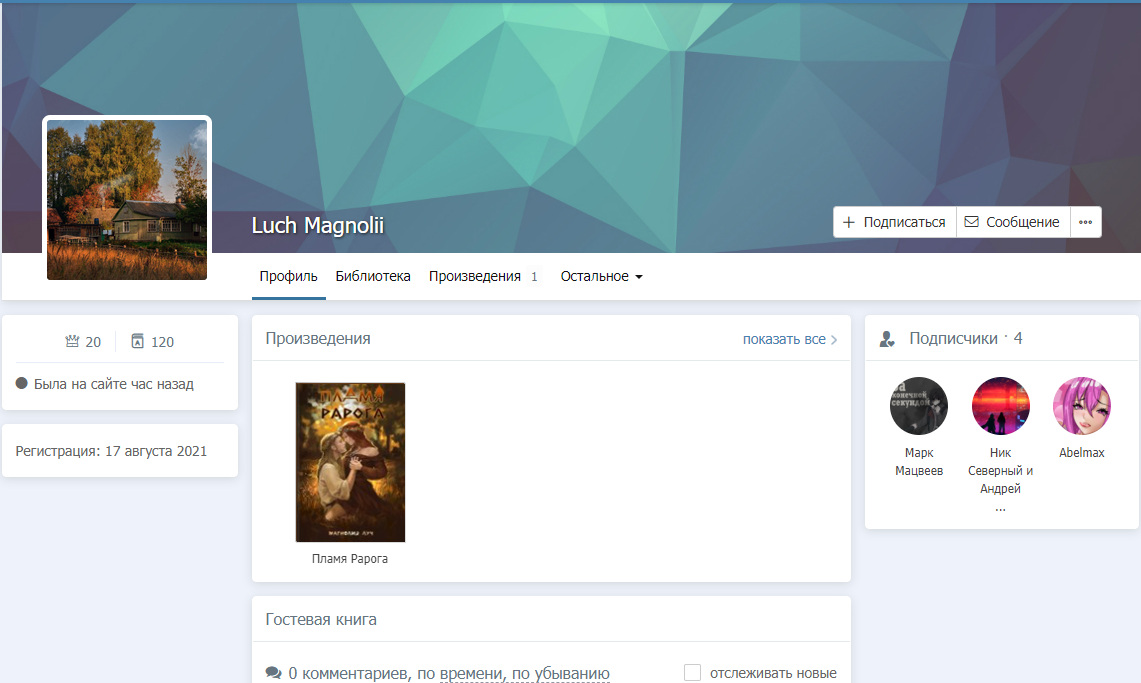1141x683 pixels.
Task: Click the three-dots more options button
Action: (1085, 222)
